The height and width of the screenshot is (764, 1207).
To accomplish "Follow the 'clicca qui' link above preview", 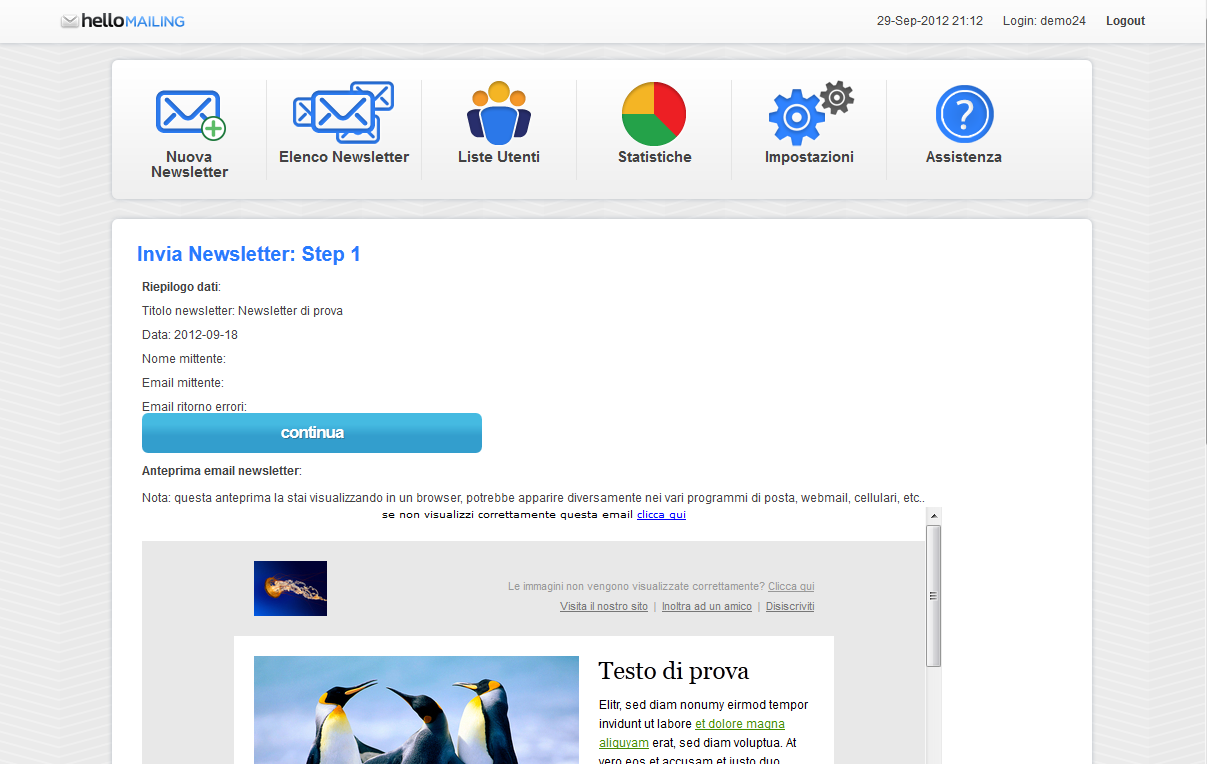I will [661, 515].
